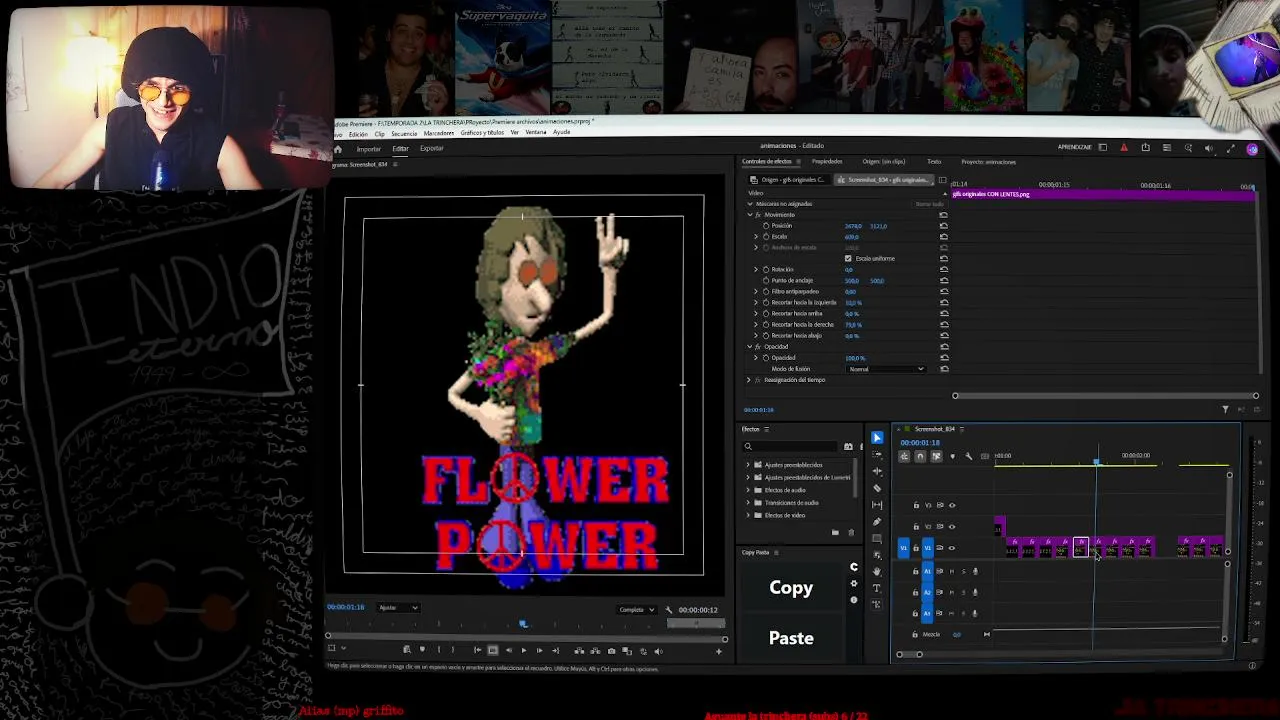Click the effect controls zoom scroll bar
The height and width of the screenshot is (720, 1280).
[x=1105, y=396]
